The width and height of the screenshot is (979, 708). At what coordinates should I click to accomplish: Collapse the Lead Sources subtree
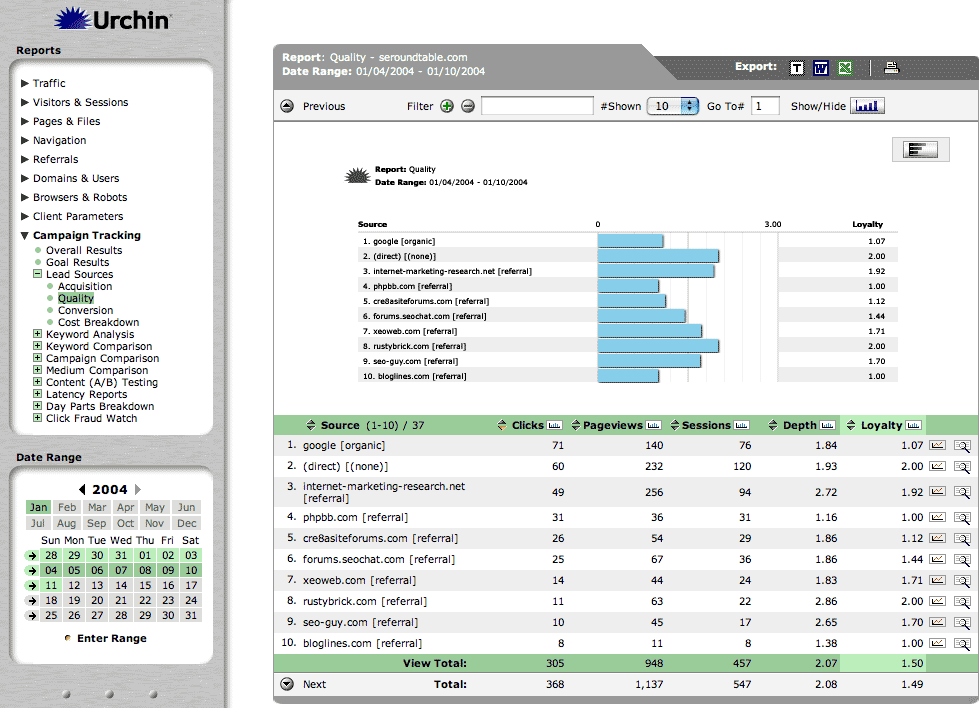pyautogui.click(x=37, y=274)
